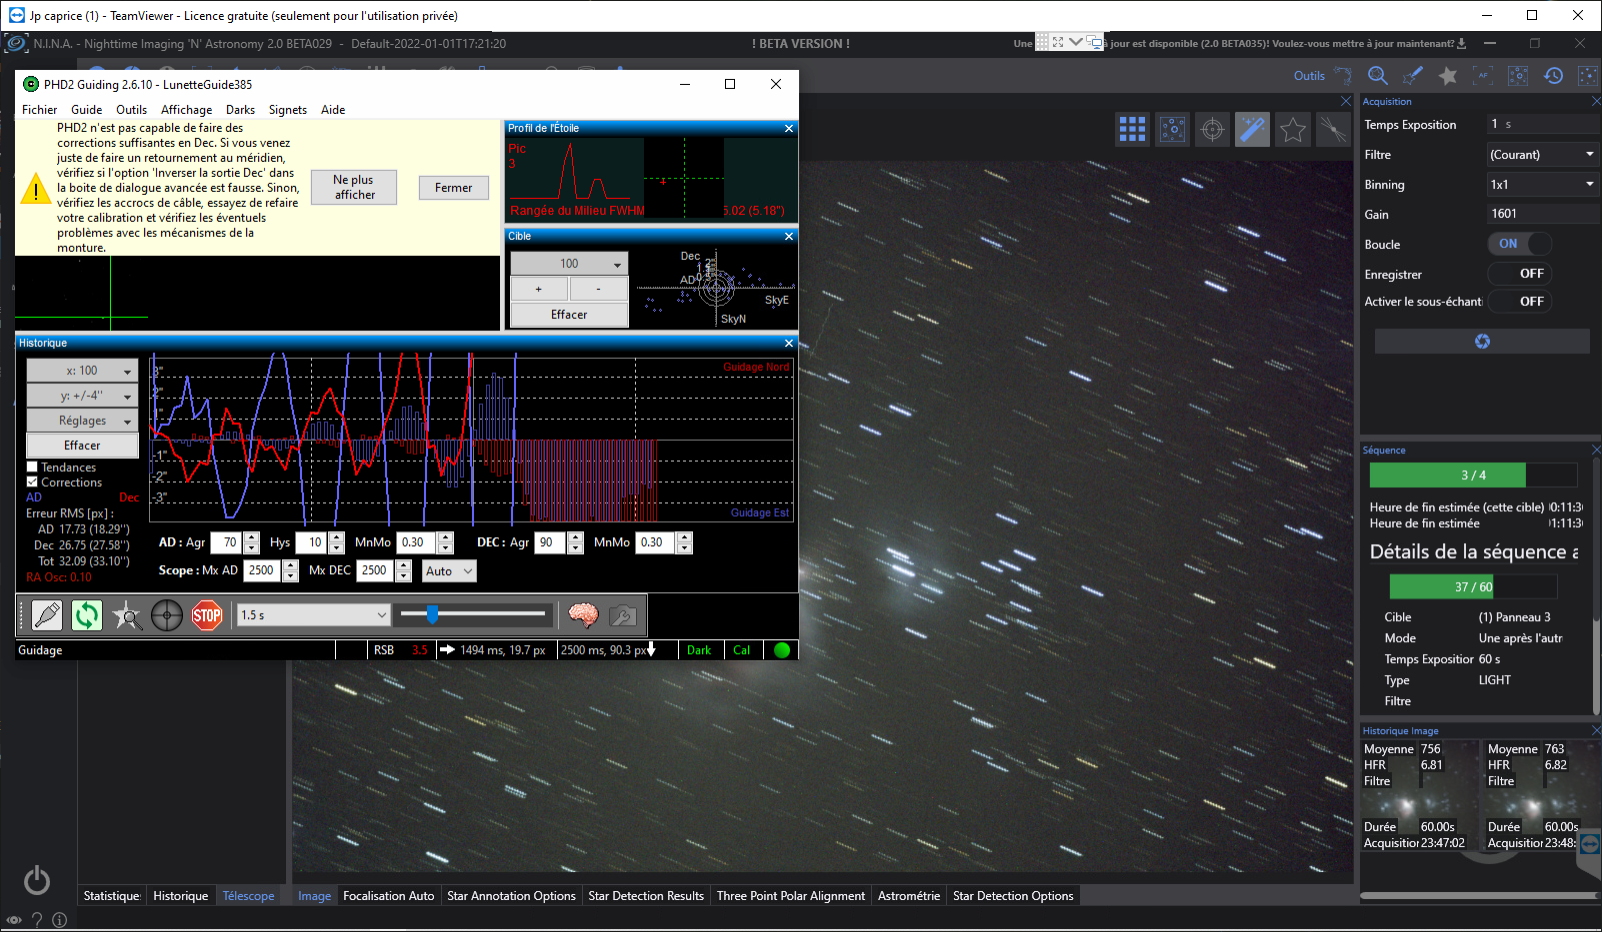Viewport: 1602px width, 932px height.
Task: Uncheck the Corrections checkbox
Action: [x=32, y=482]
